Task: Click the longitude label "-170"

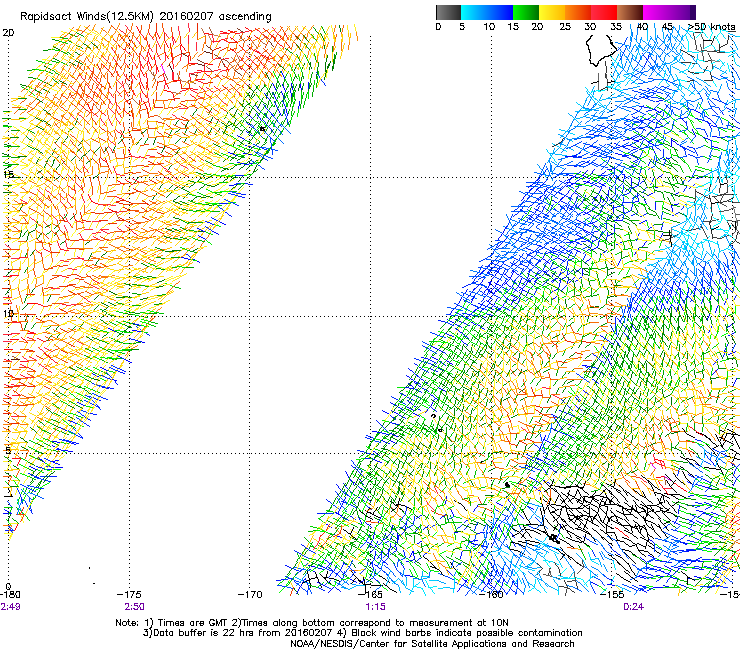Action: pyautogui.click(x=250, y=595)
